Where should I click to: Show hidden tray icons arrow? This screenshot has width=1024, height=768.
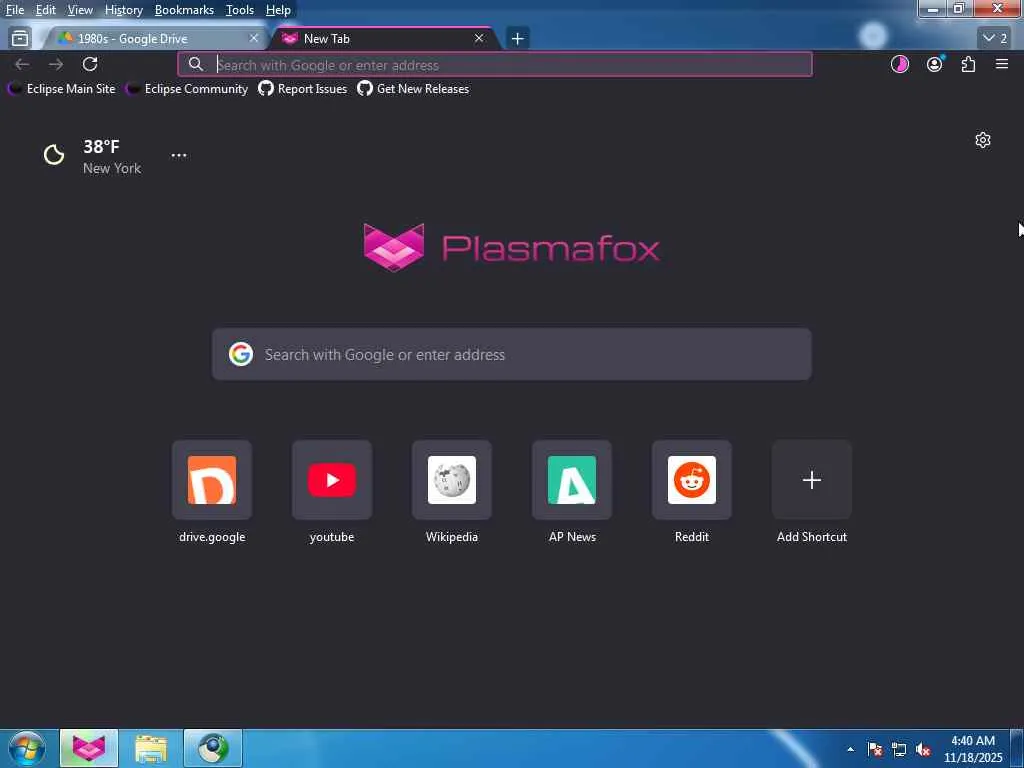[x=850, y=749]
